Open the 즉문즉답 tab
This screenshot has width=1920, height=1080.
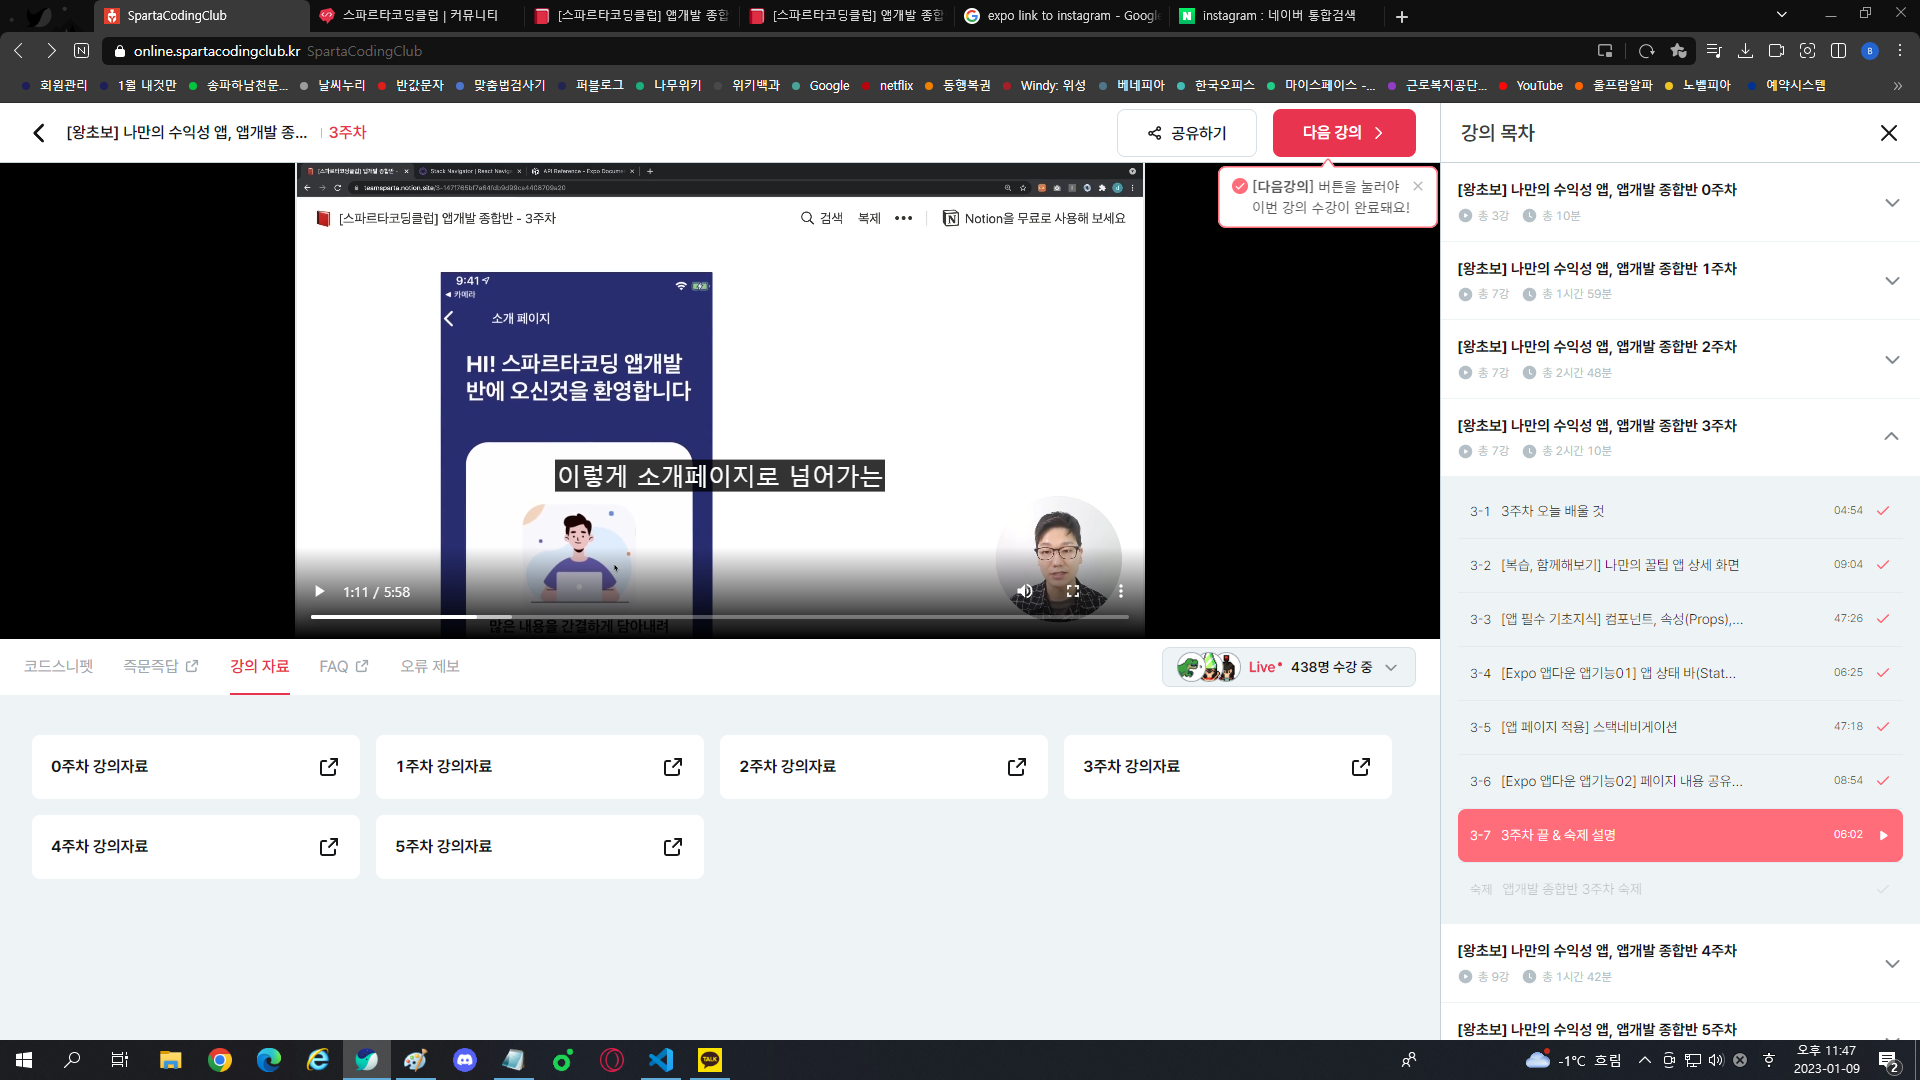point(161,666)
